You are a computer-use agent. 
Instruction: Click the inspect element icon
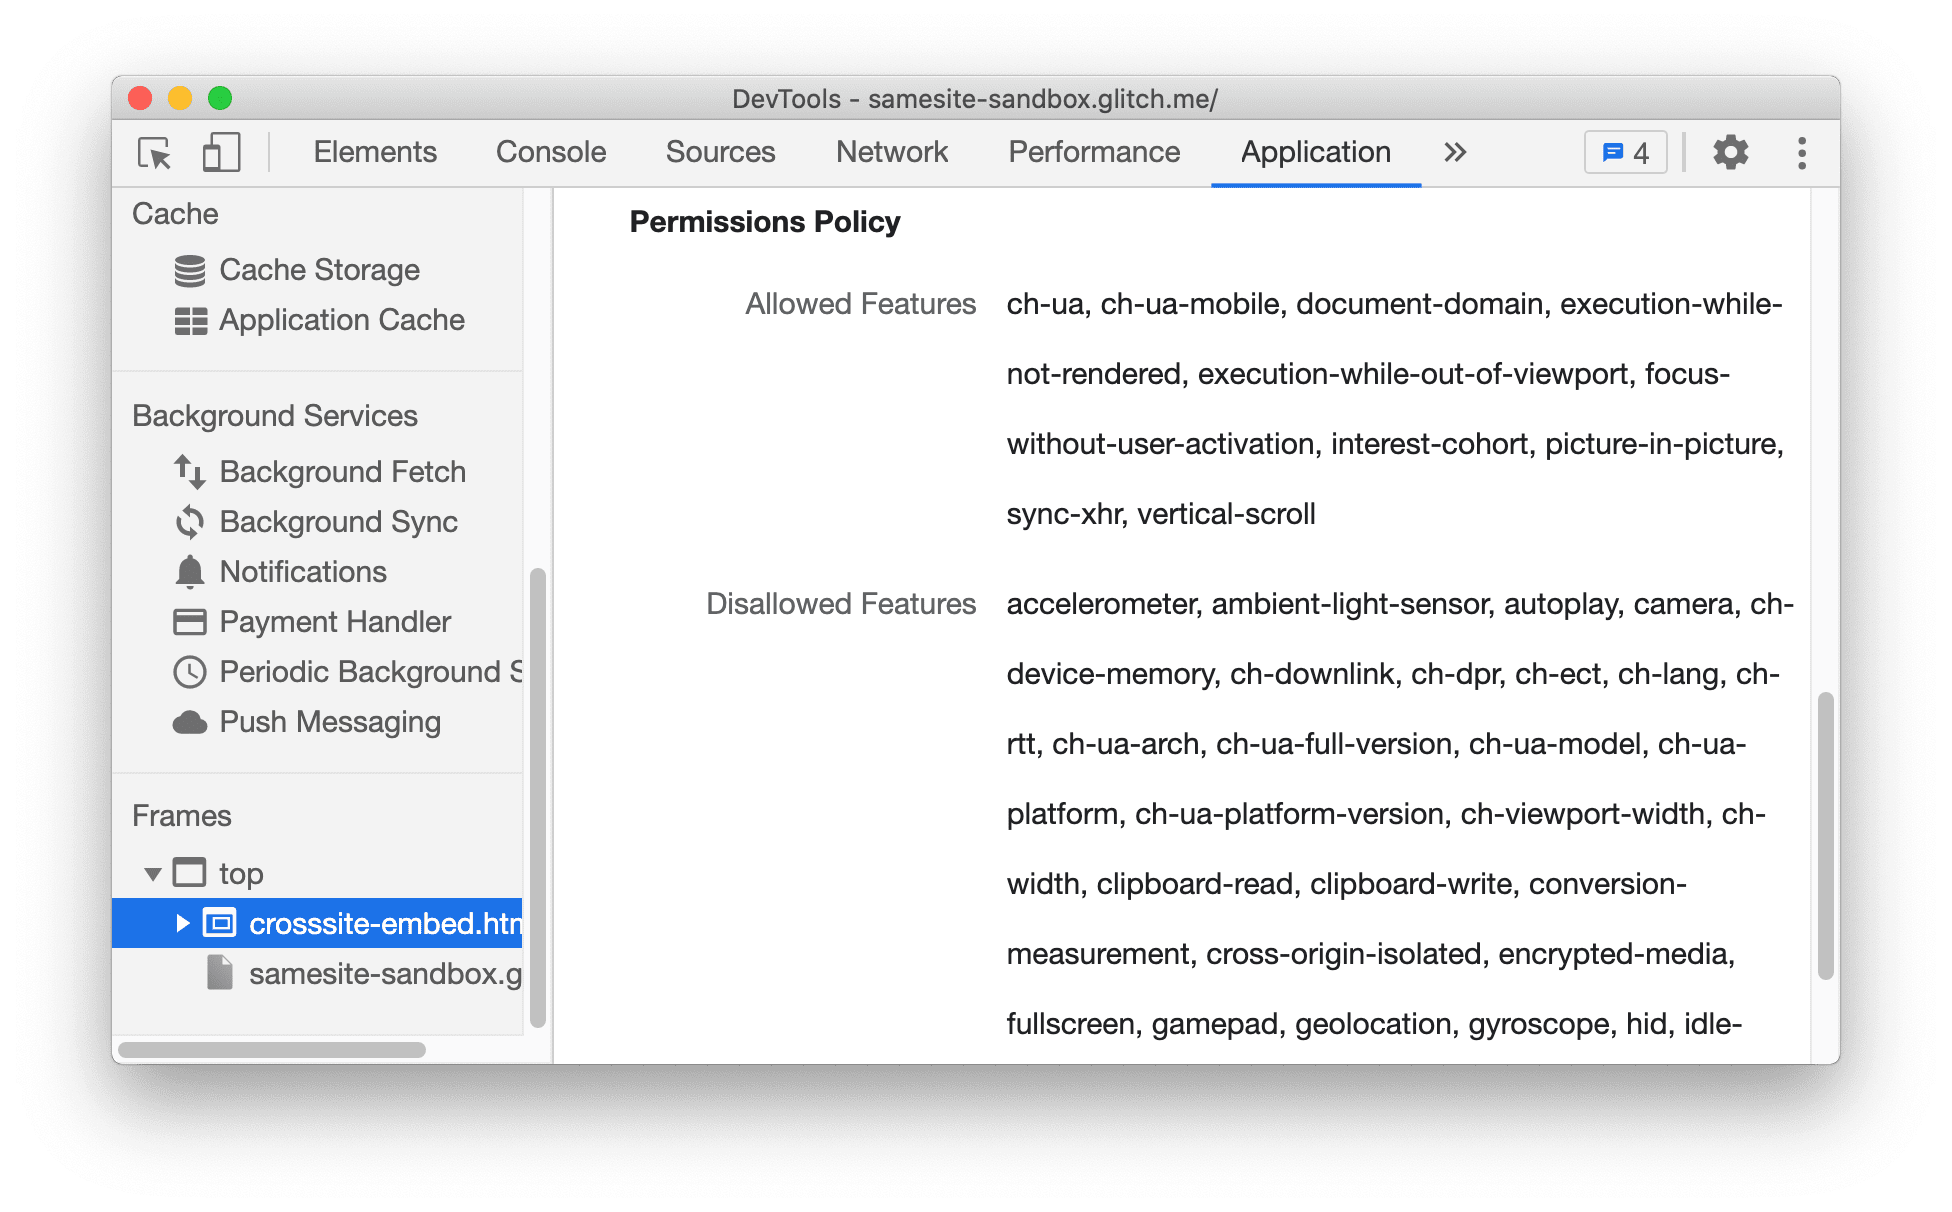152,154
